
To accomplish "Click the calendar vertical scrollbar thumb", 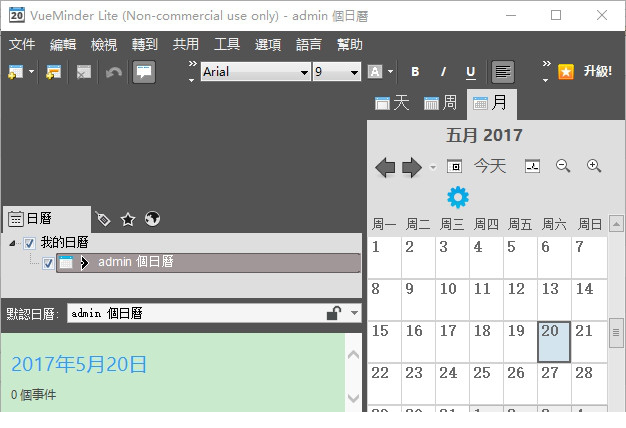I will (616, 333).
